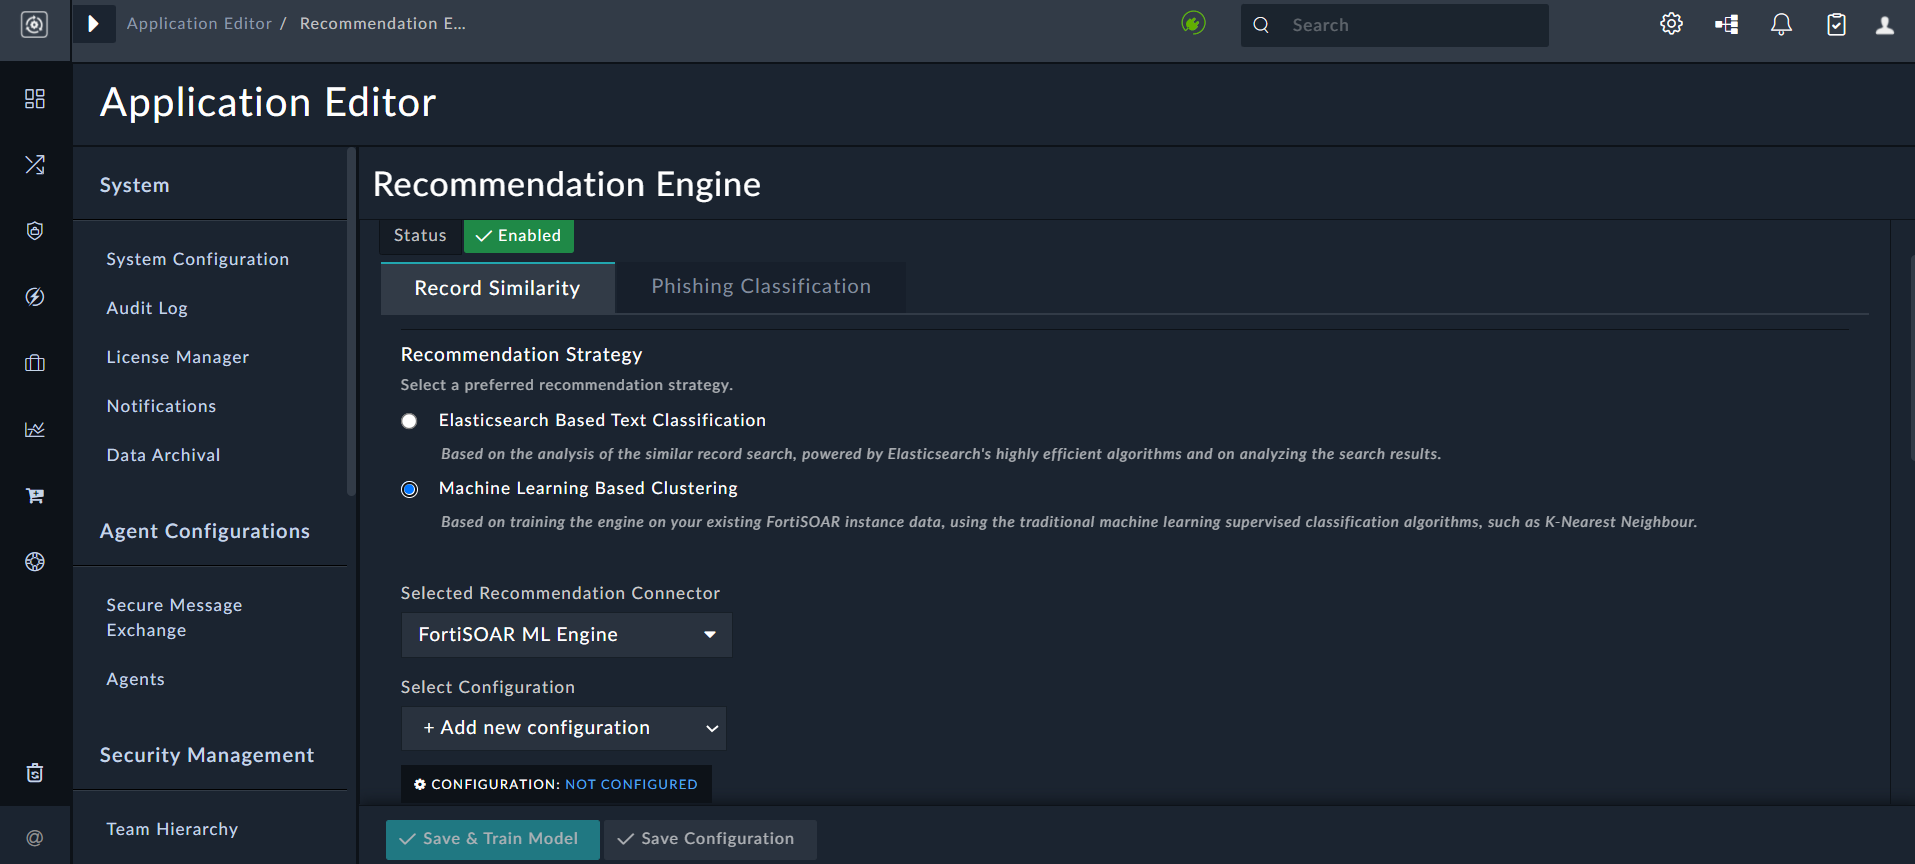Select Elasticsearch Based Text Classification radio
This screenshot has height=864, width=1915.
click(409, 421)
